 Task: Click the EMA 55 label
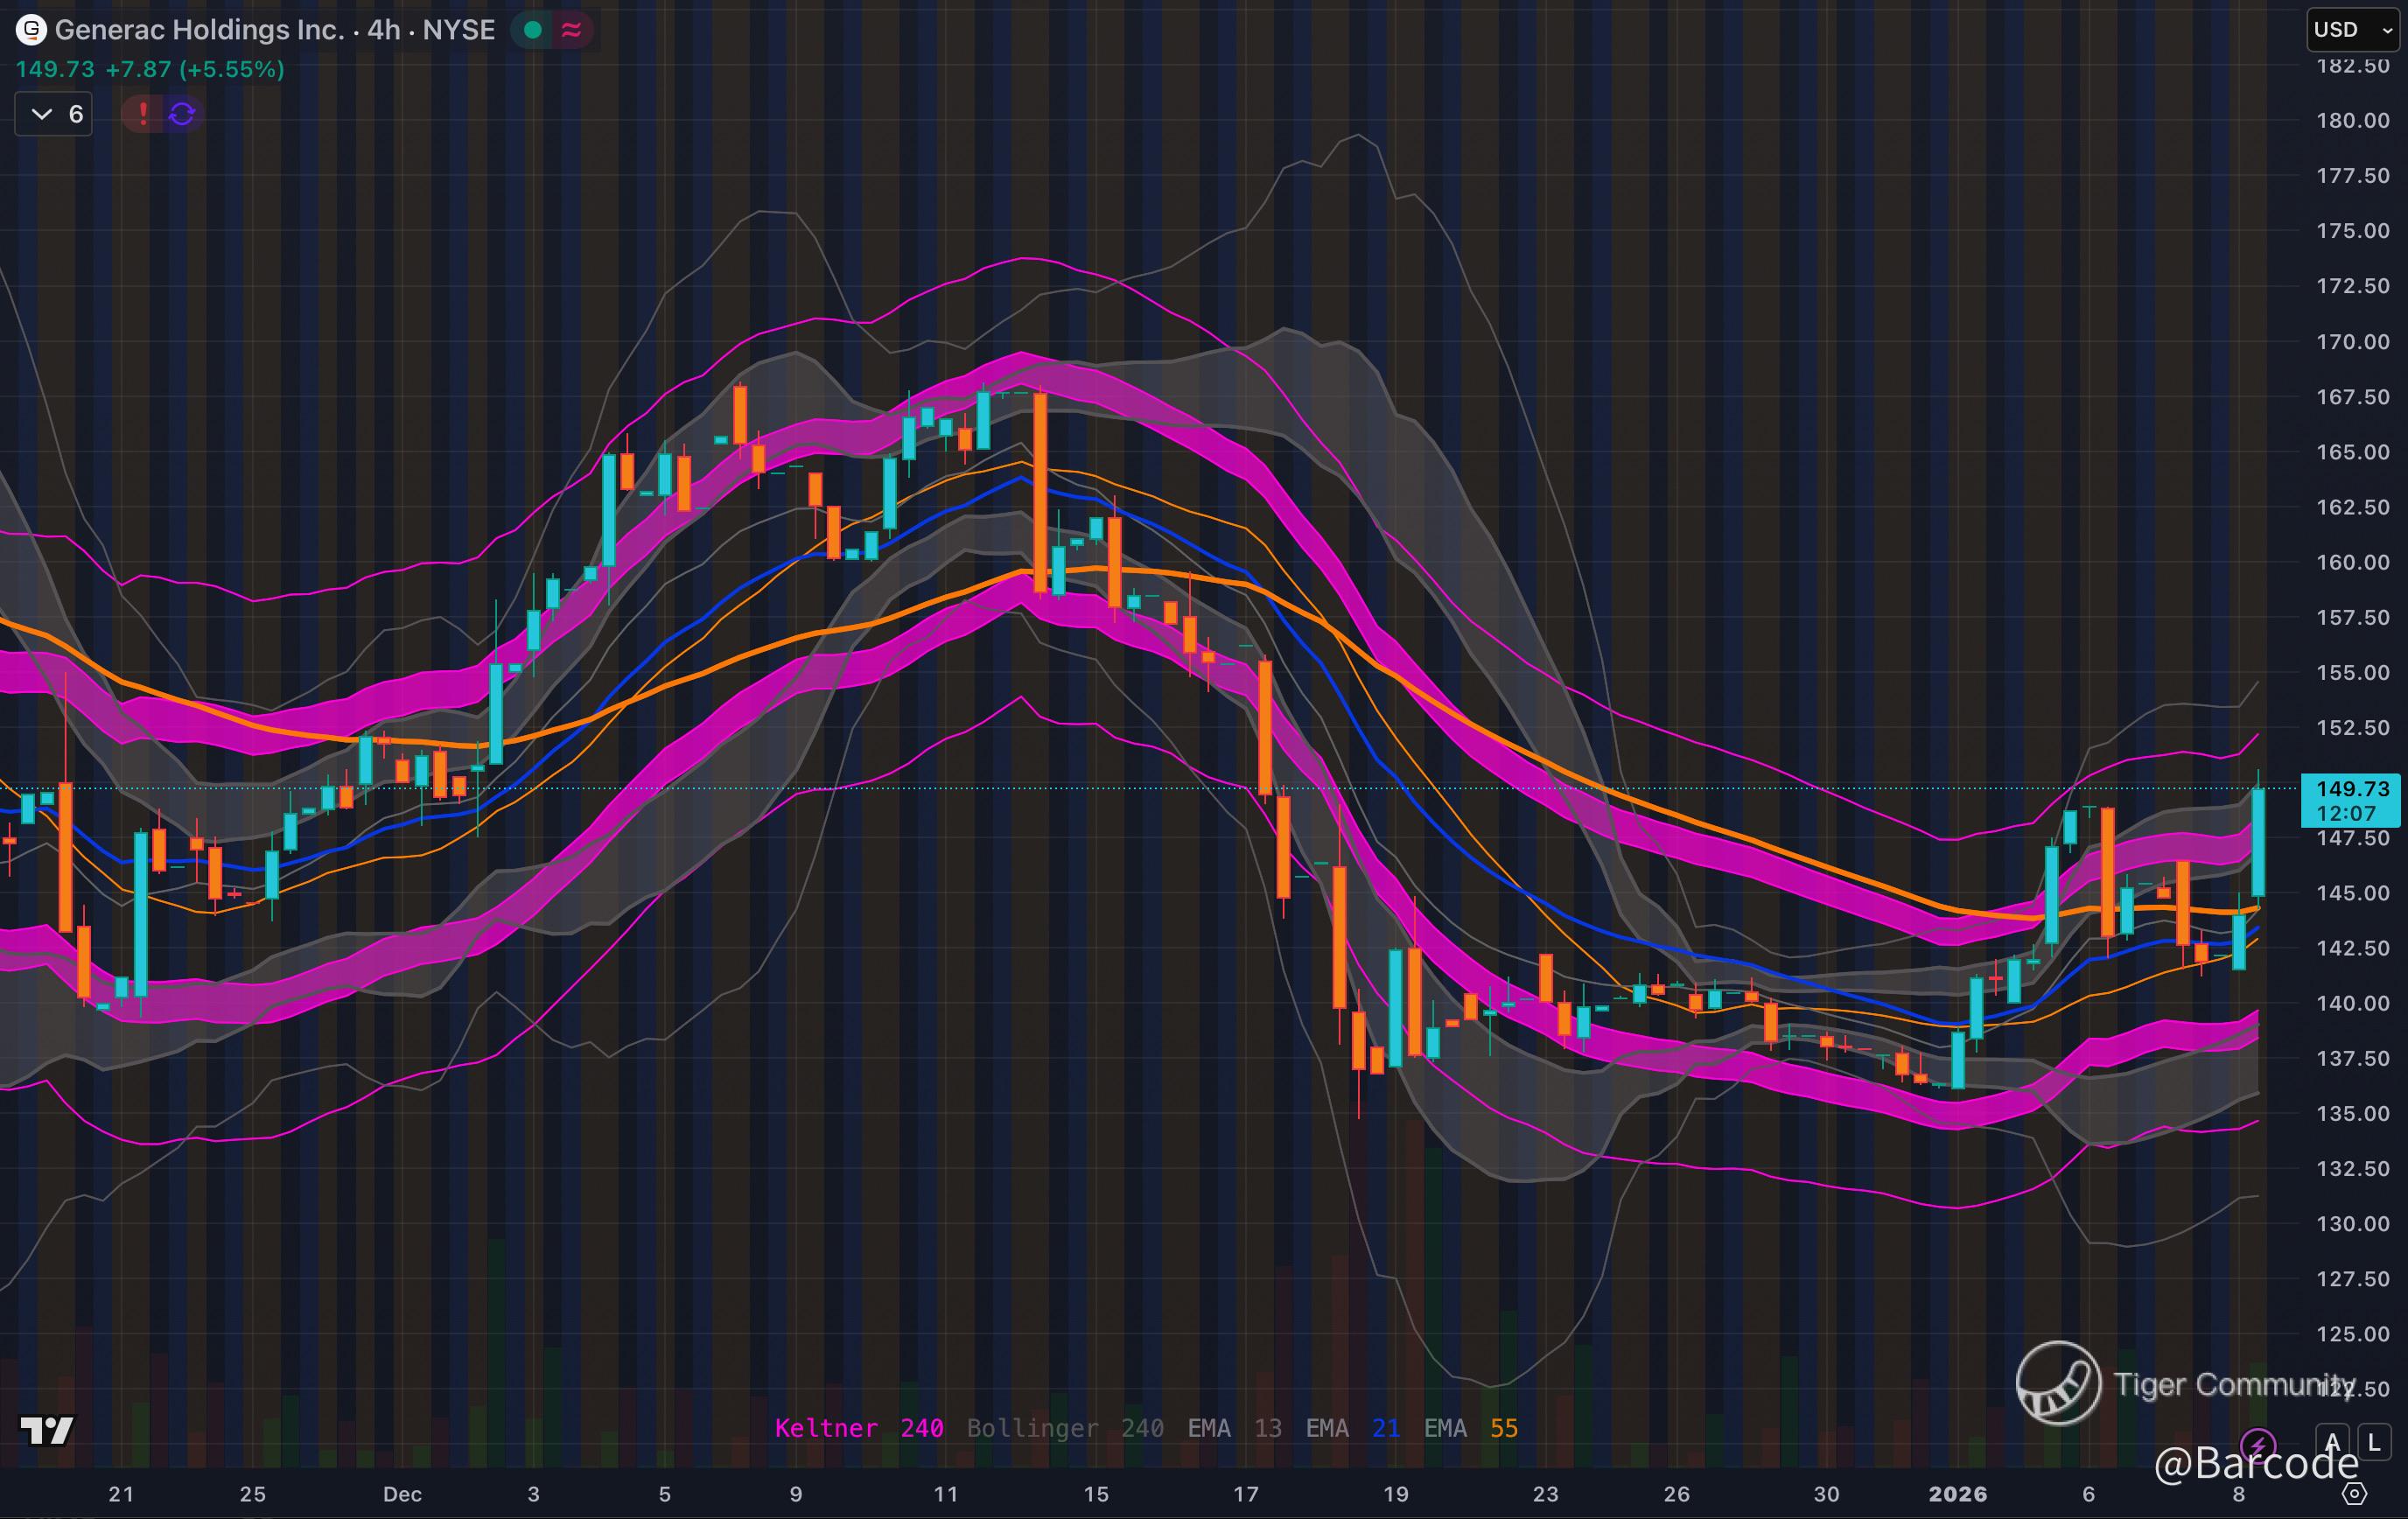pos(1470,1428)
